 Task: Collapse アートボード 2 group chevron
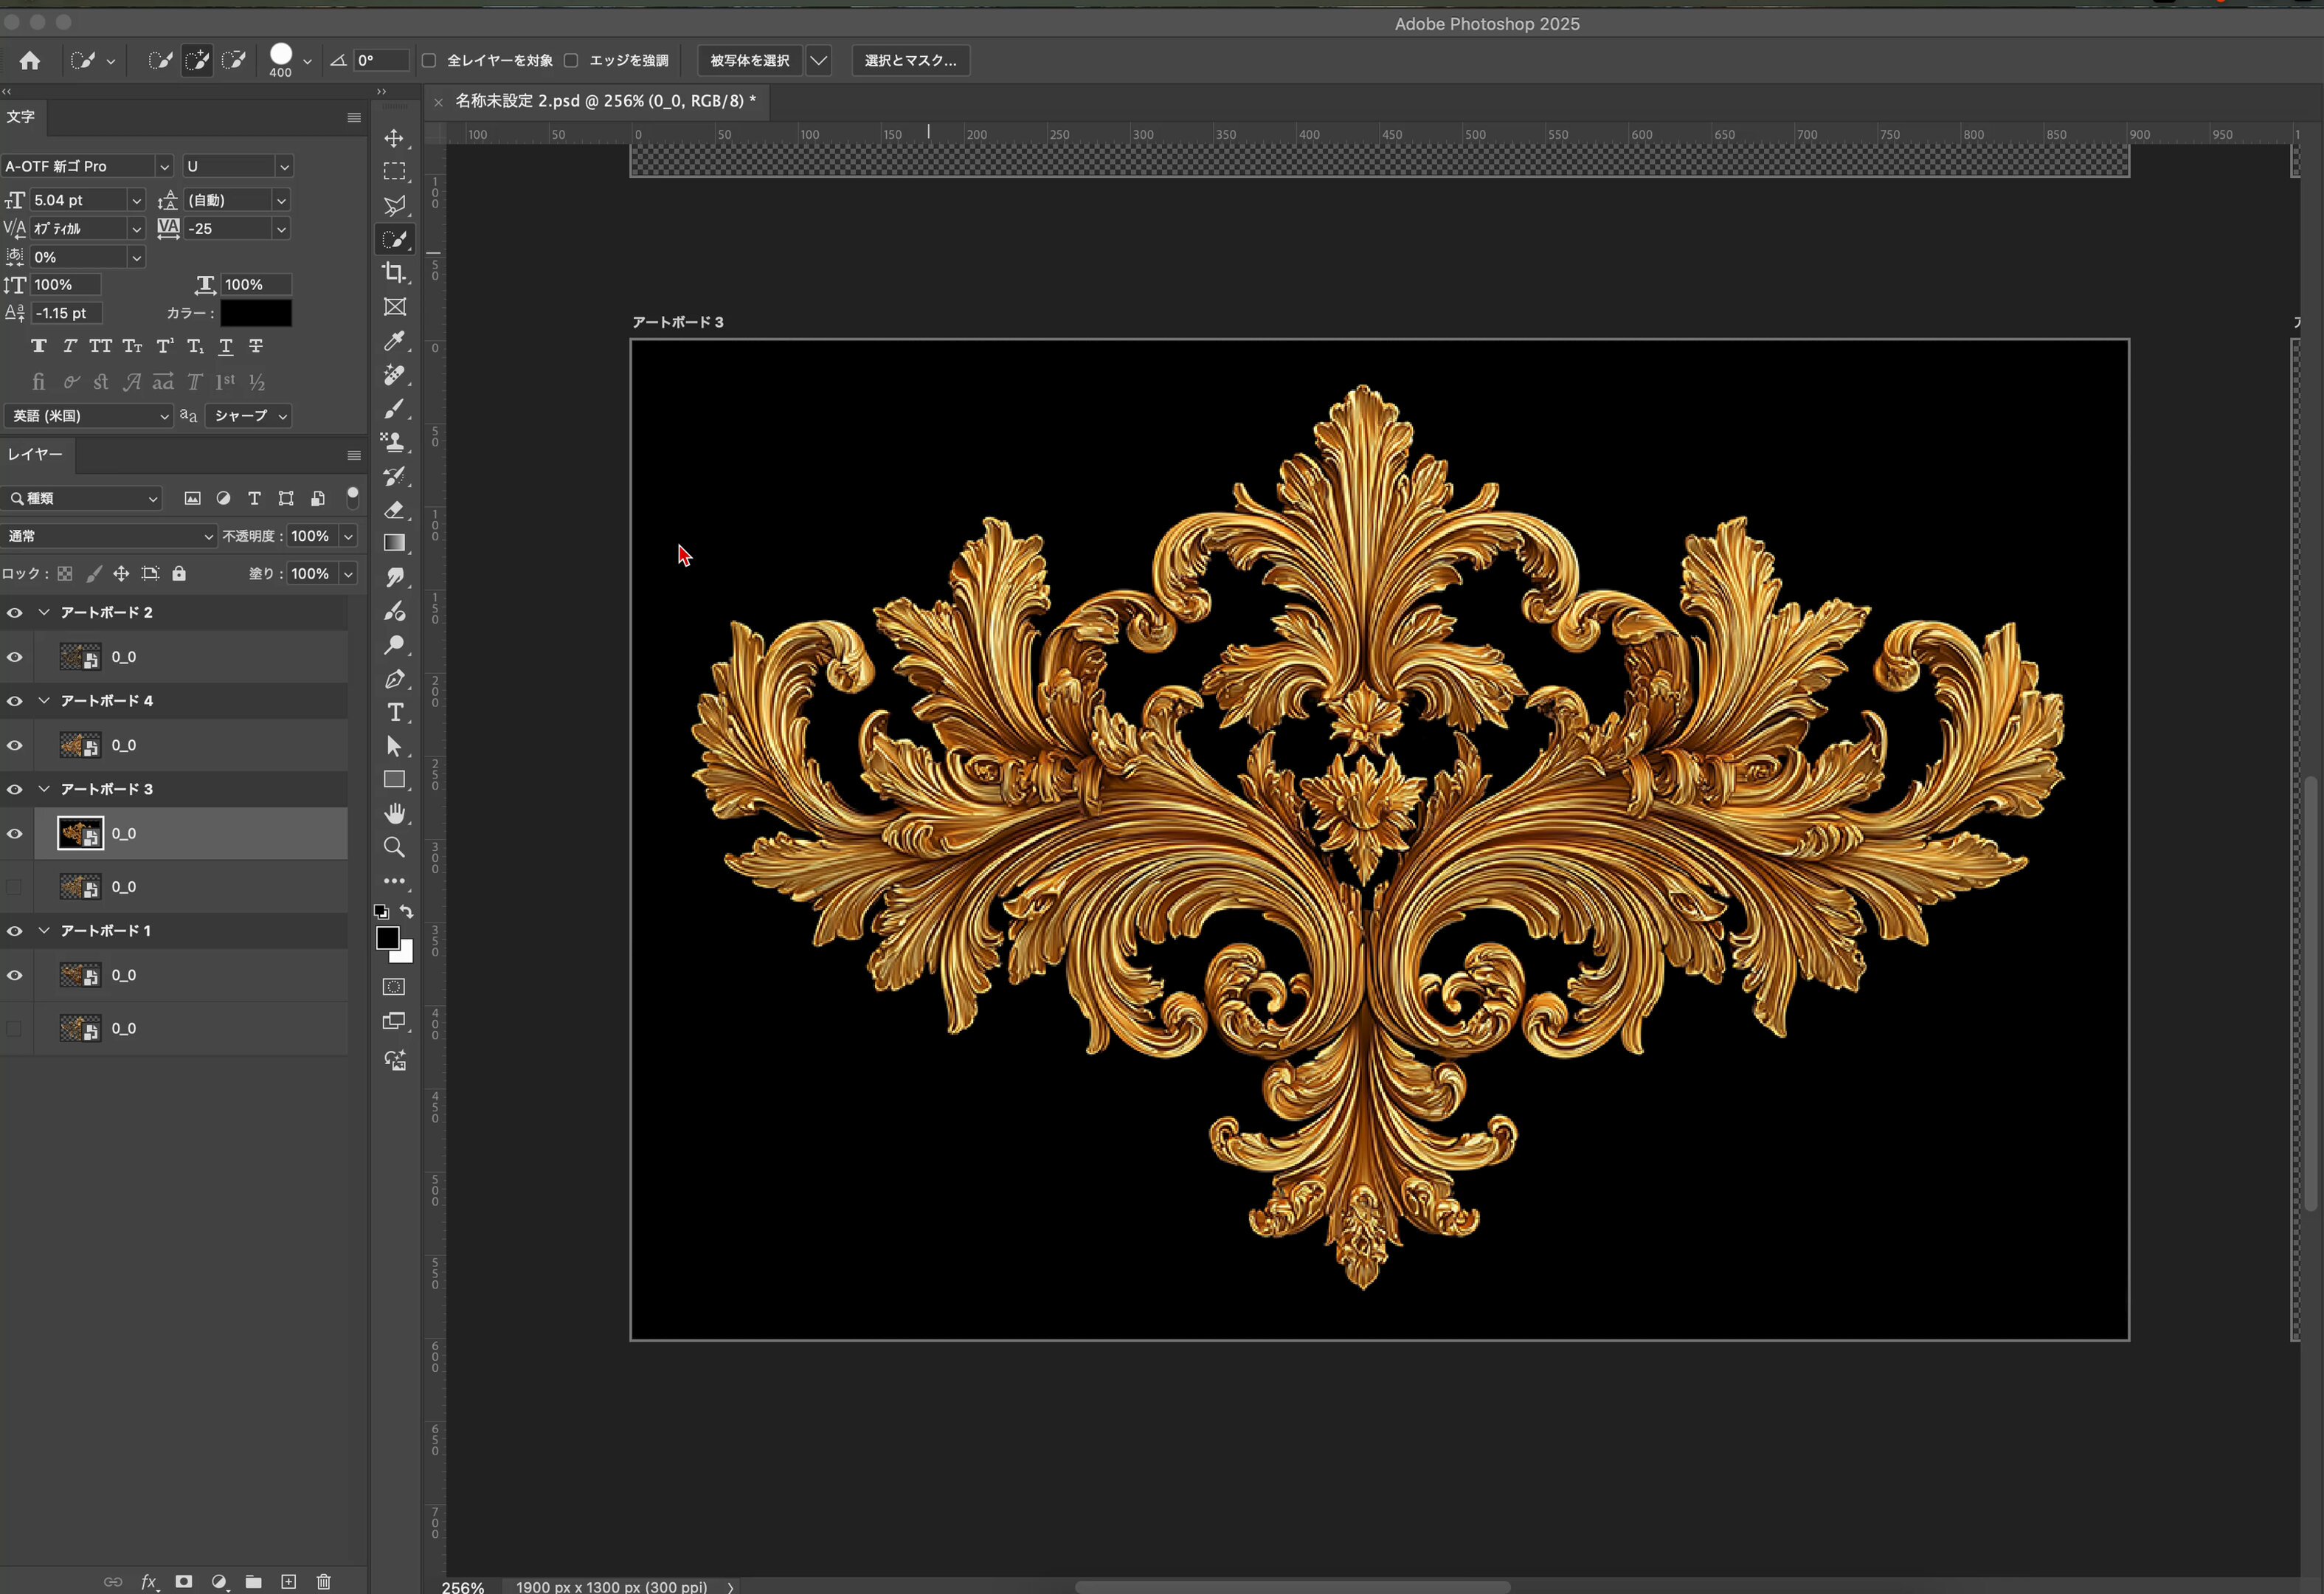(44, 612)
